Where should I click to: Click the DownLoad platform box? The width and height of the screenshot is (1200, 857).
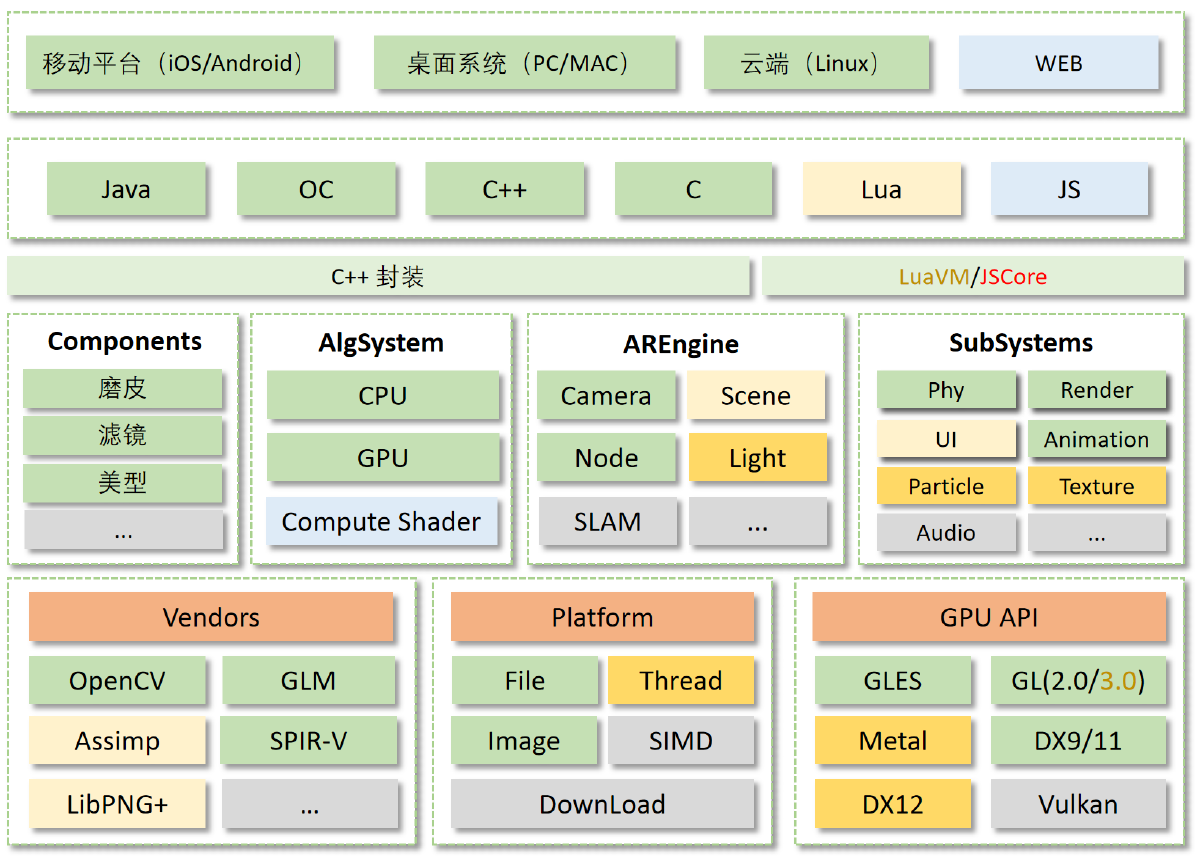602,804
